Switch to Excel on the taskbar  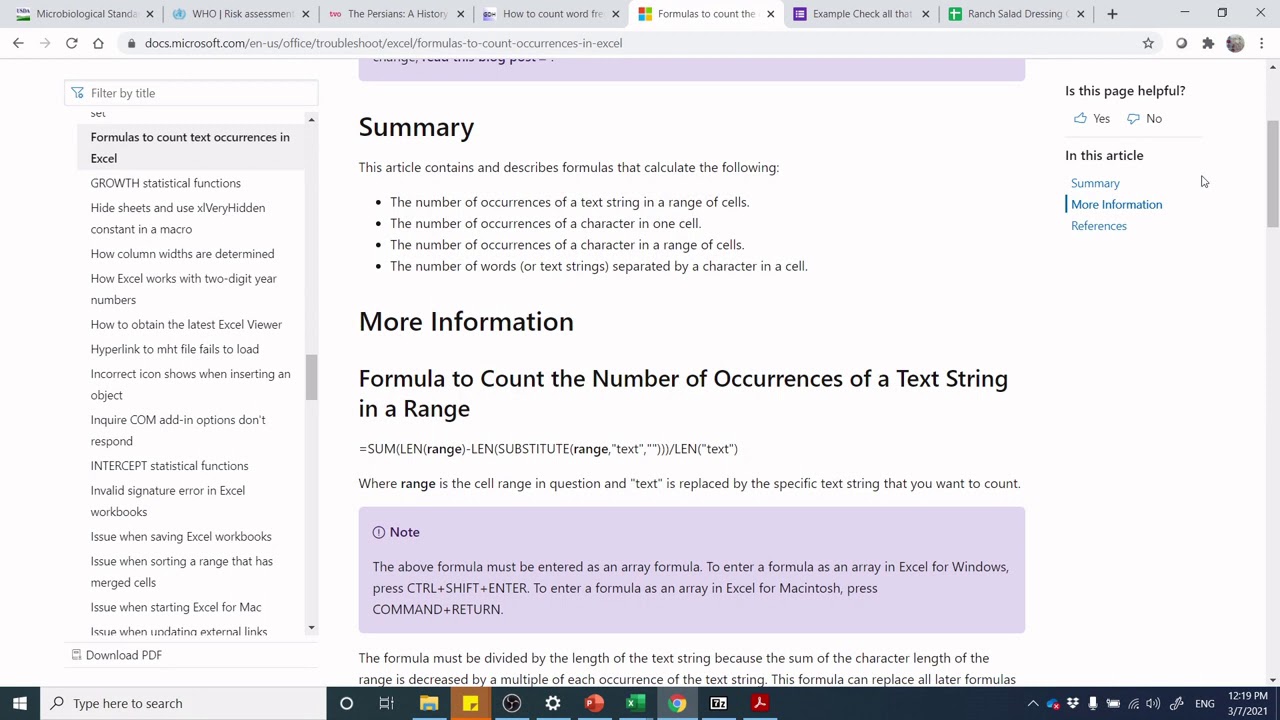(x=635, y=703)
